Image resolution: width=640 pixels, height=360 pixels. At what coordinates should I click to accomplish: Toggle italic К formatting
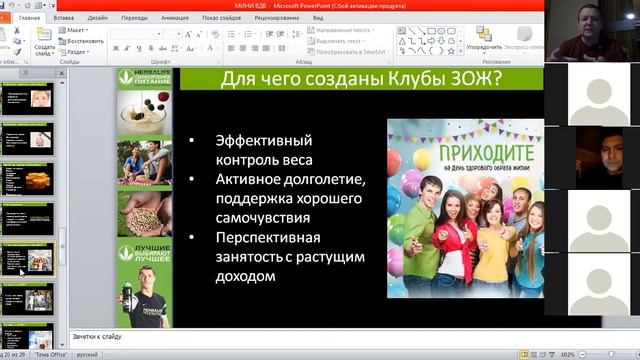[x=127, y=48]
